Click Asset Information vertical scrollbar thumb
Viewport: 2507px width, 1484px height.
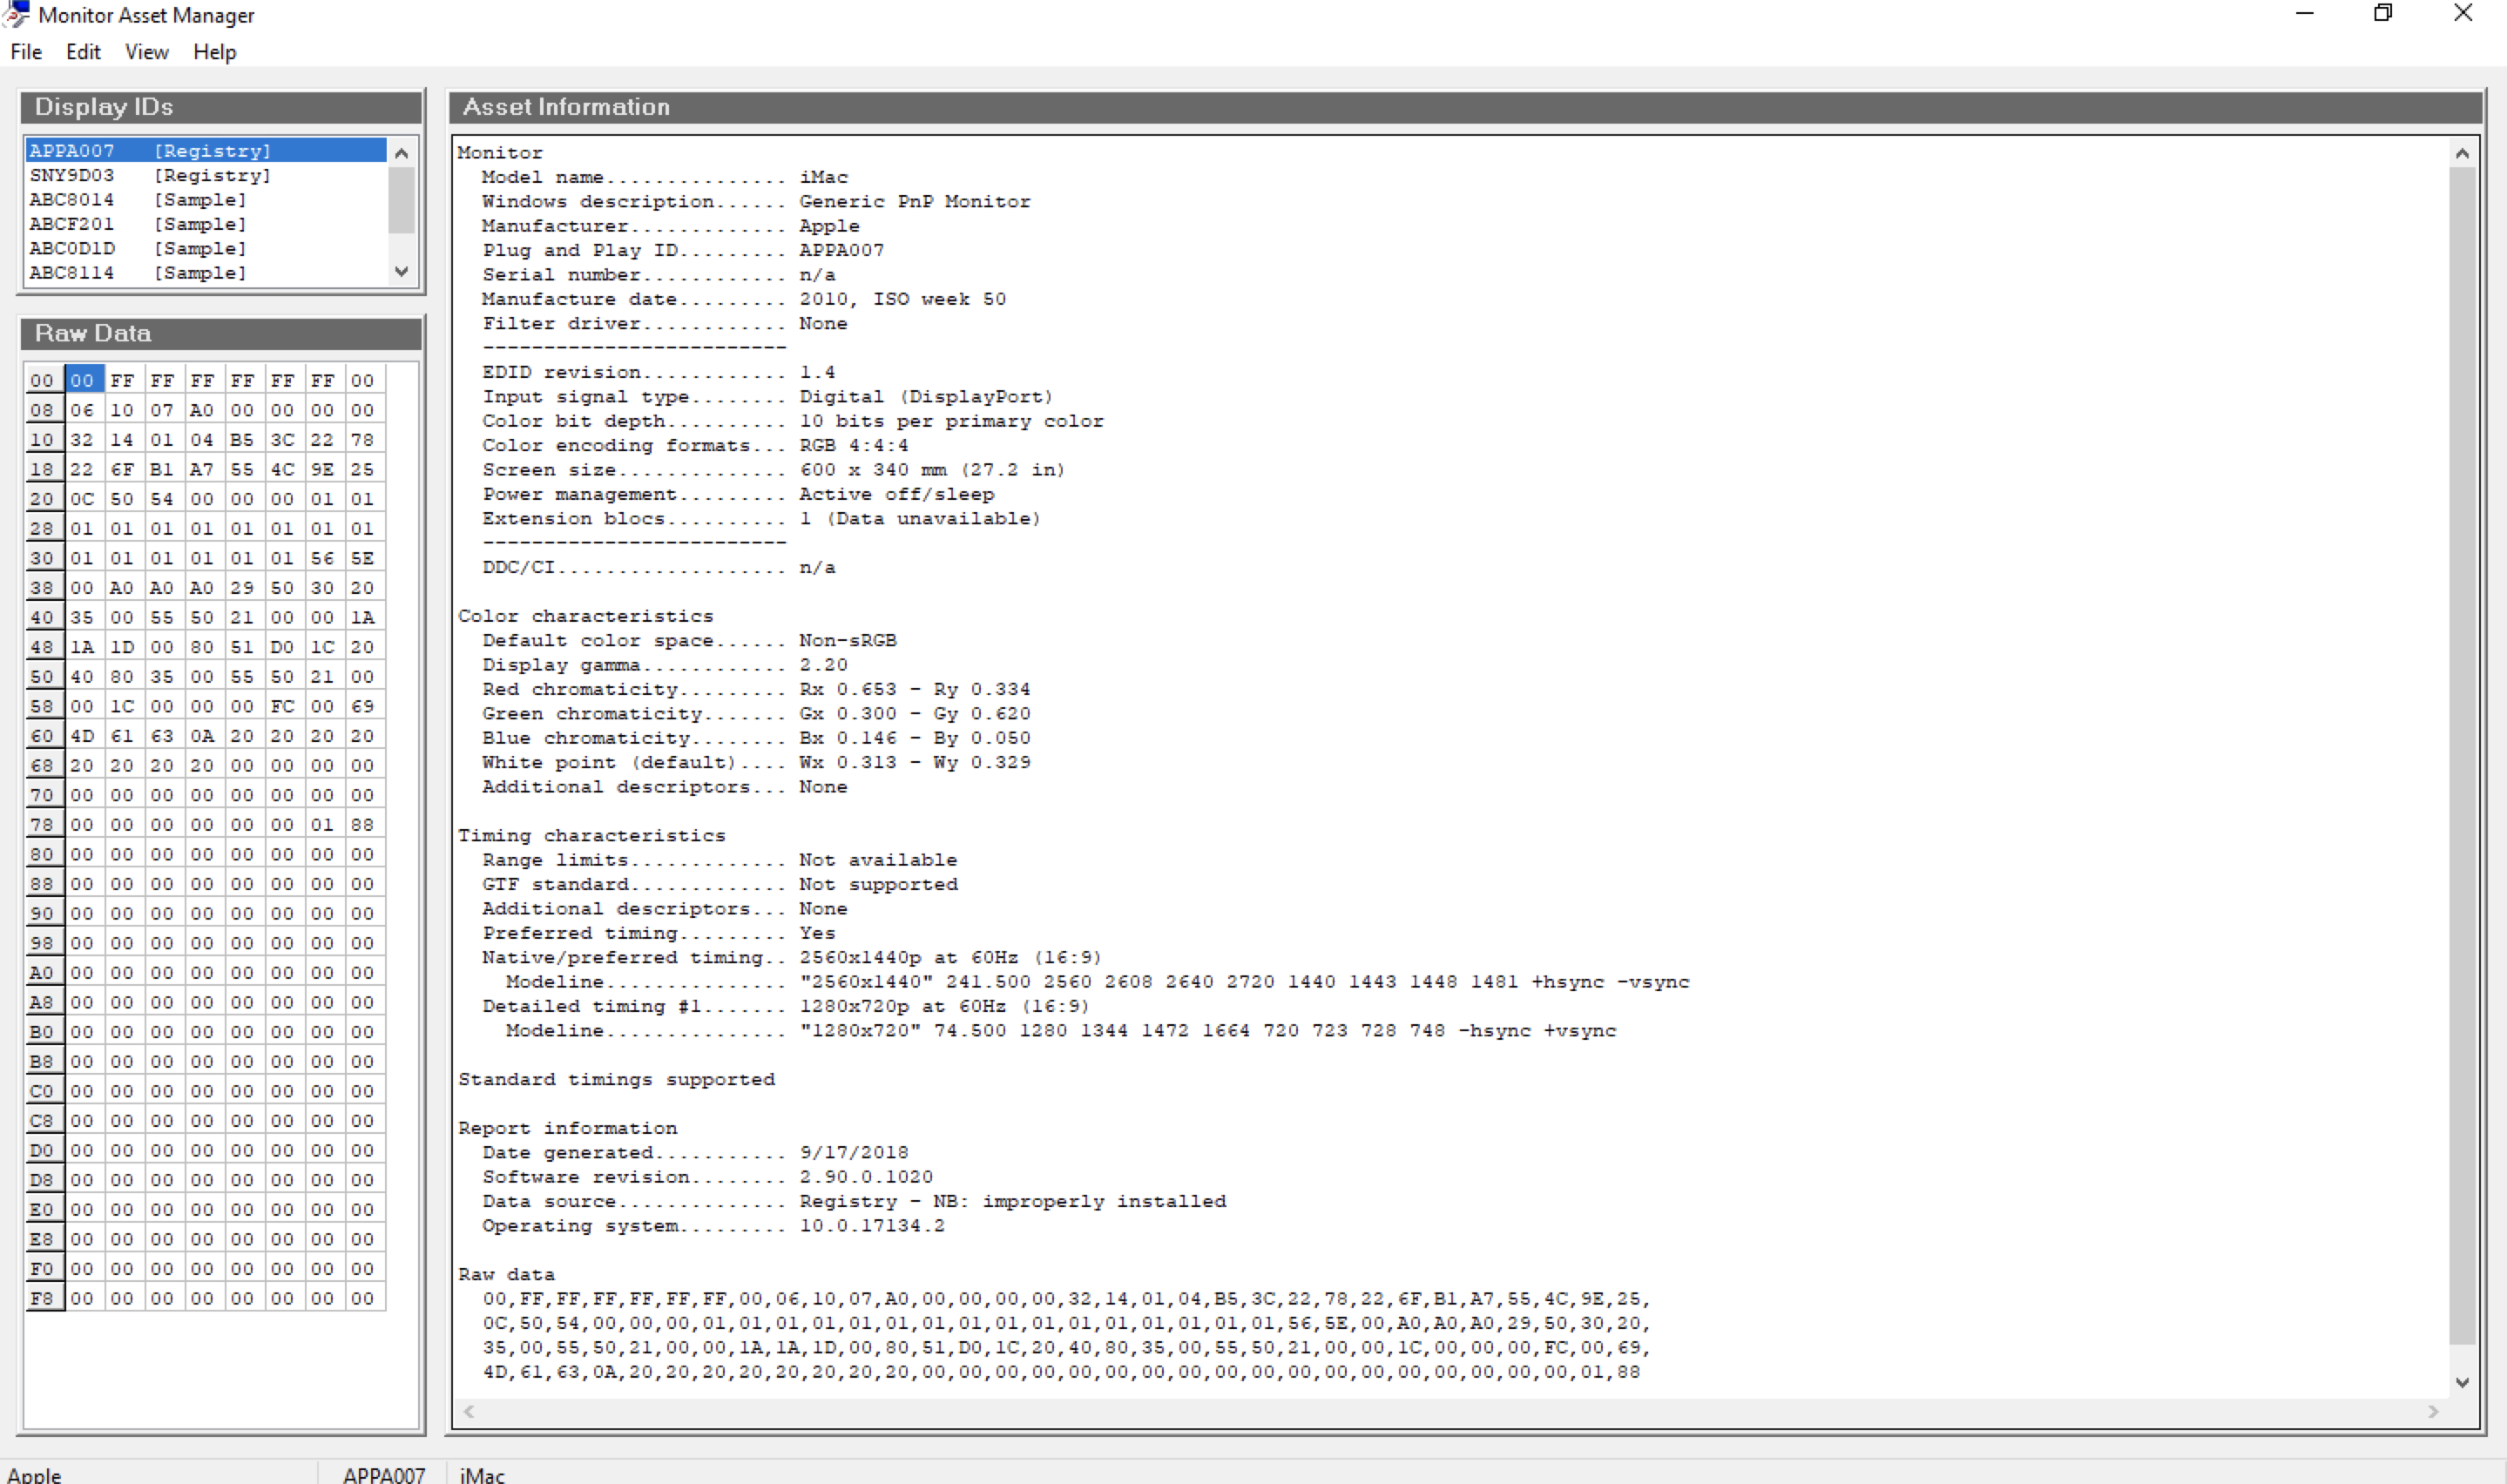2462,755
